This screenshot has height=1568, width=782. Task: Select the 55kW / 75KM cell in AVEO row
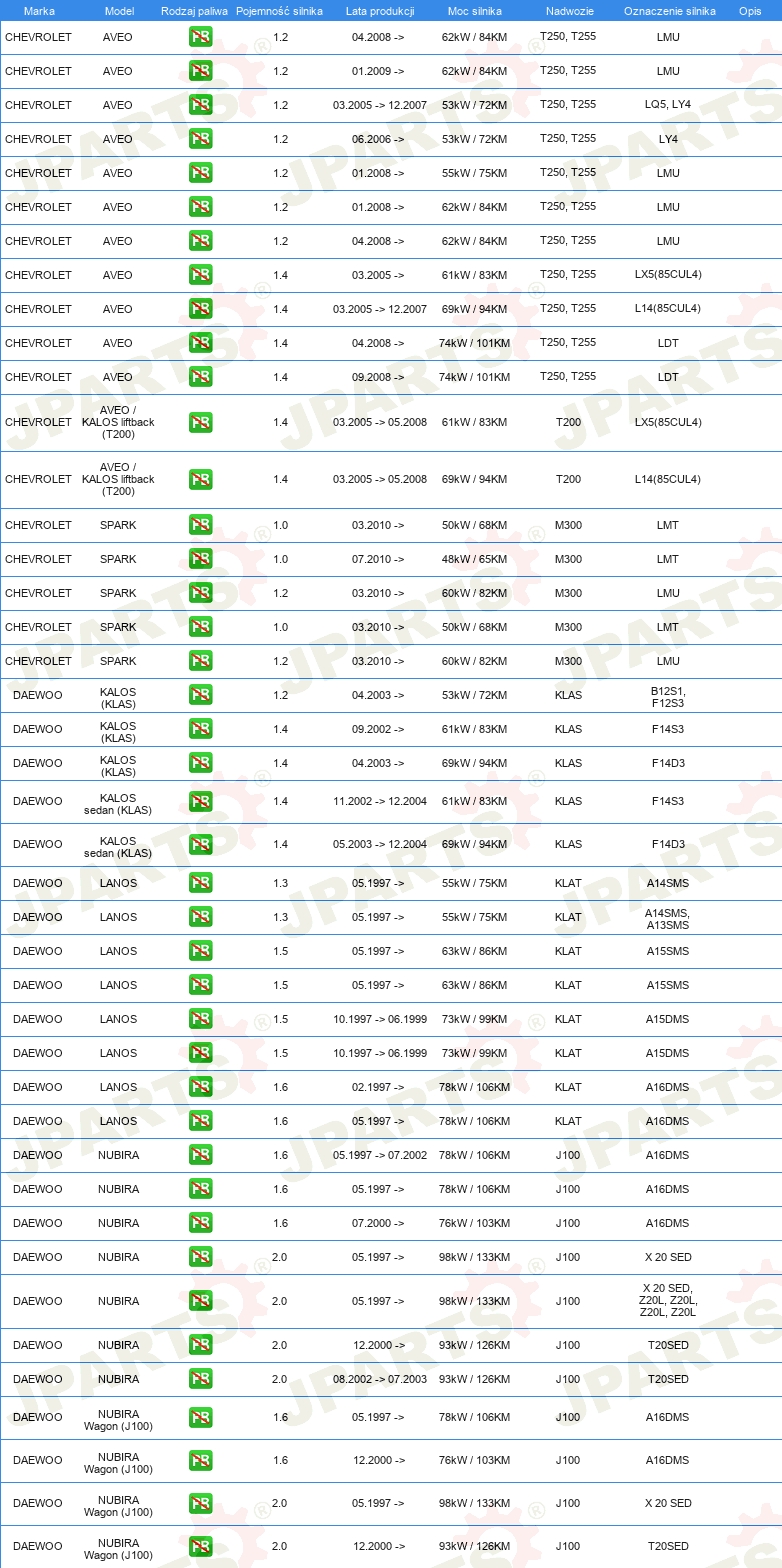point(474,173)
